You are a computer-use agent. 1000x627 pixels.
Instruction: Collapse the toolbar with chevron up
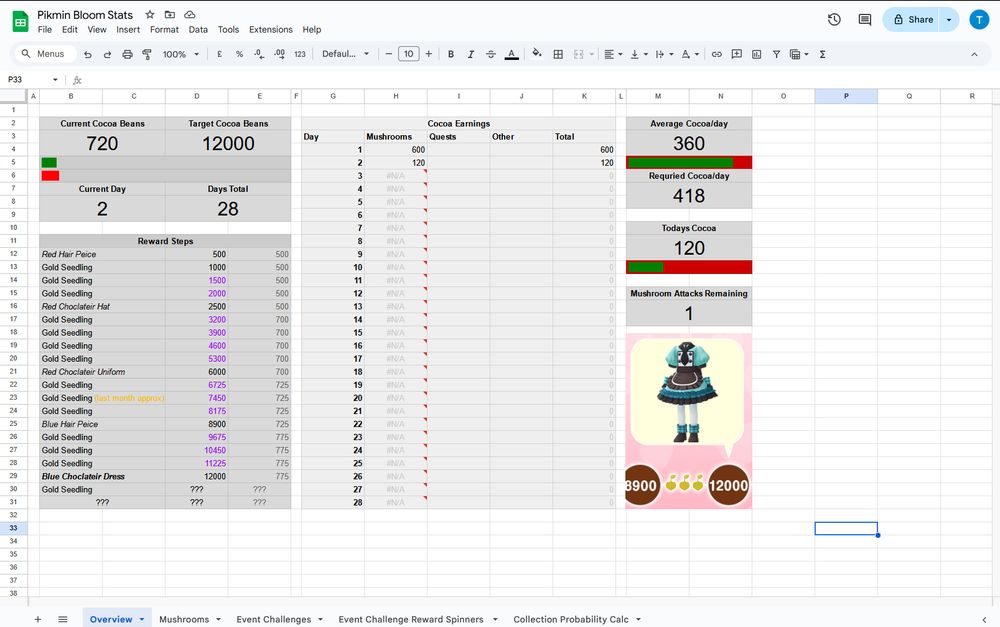(x=974, y=54)
